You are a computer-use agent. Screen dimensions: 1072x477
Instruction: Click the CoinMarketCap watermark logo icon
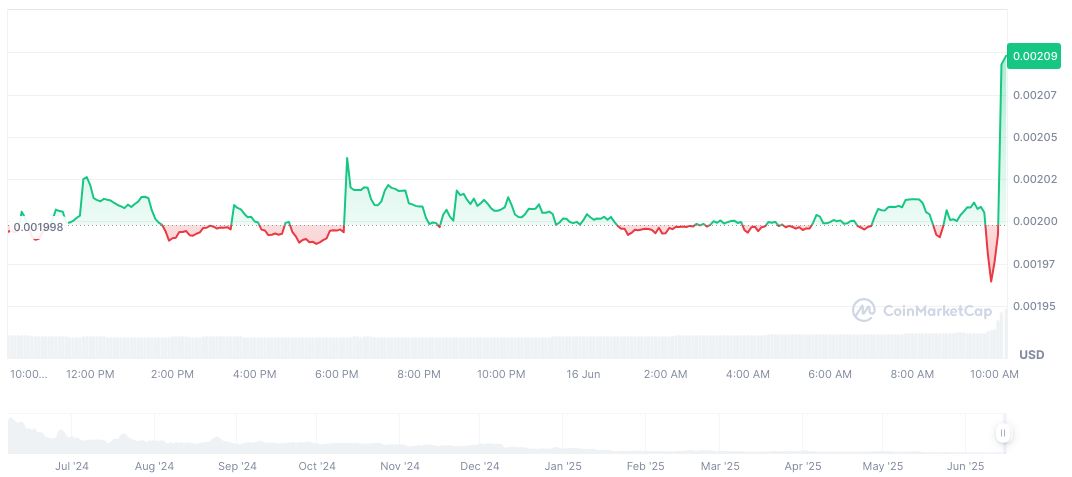863,311
